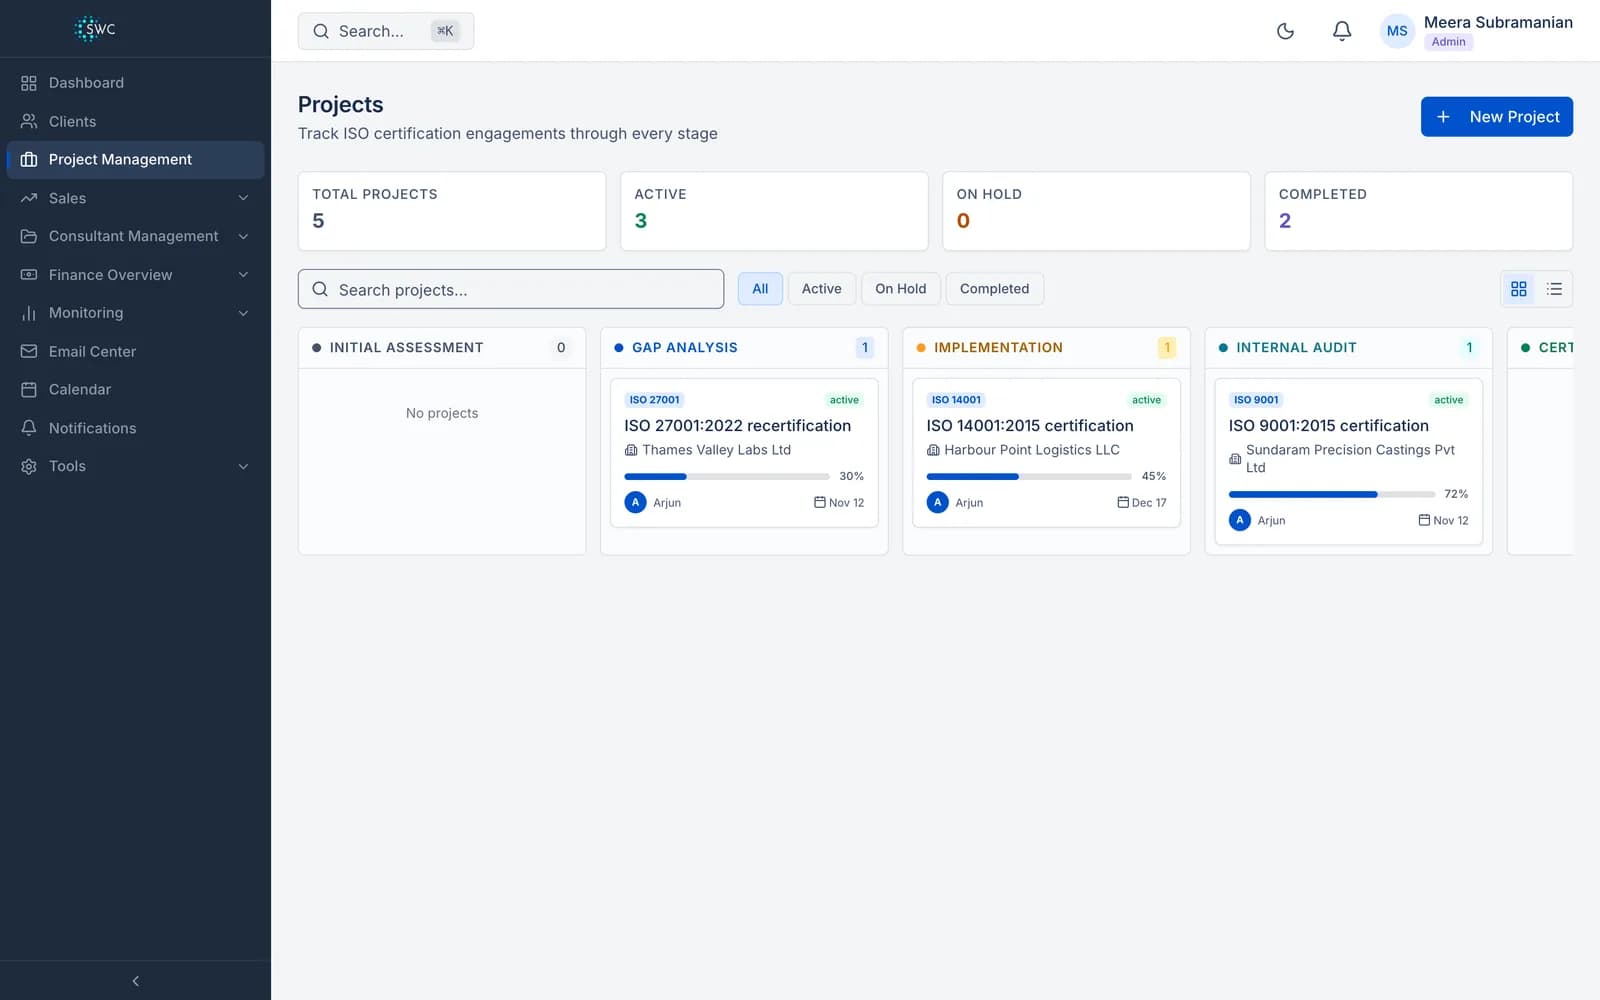The image size is (1600, 1000).
Task: Filter projects by Completed
Action: tap(994, 289)
